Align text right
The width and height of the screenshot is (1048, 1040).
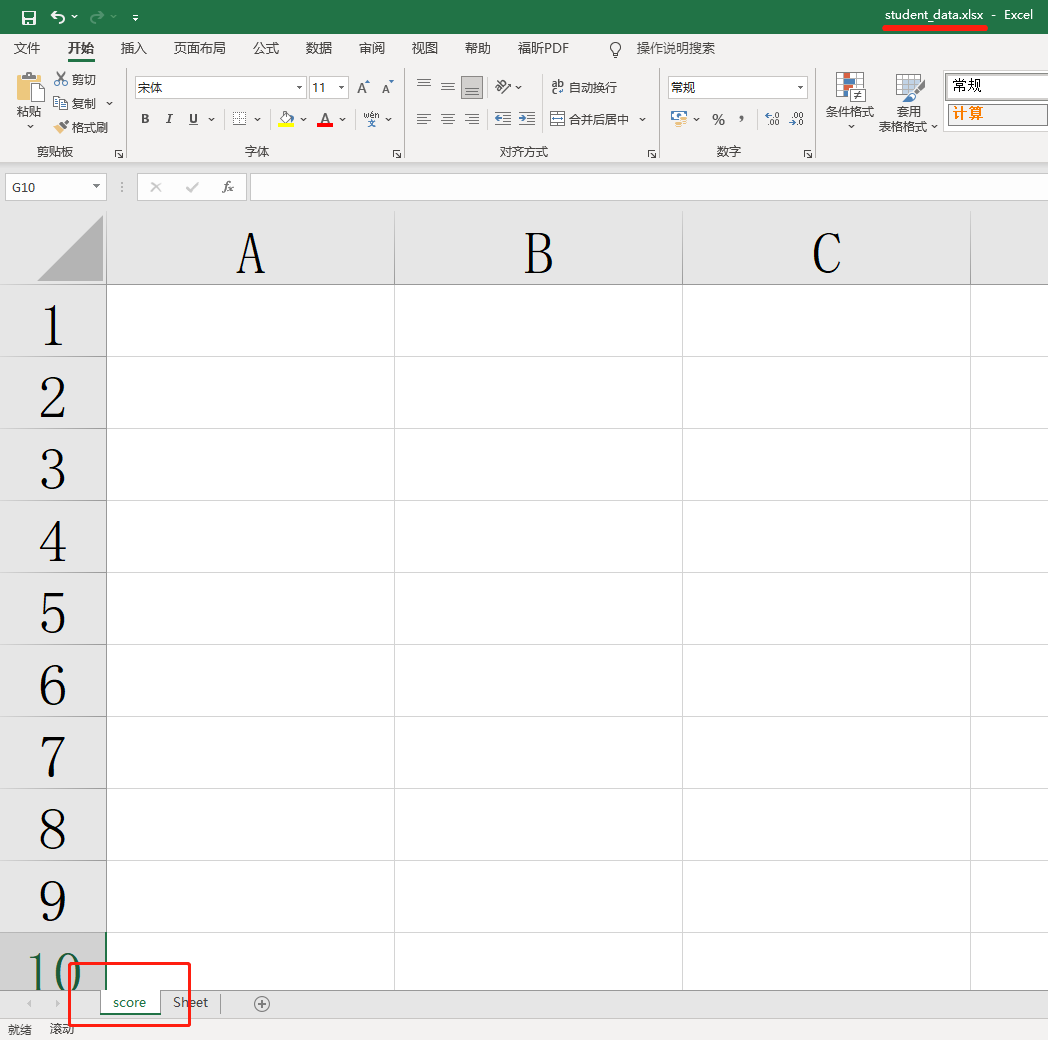coord(472,119)
